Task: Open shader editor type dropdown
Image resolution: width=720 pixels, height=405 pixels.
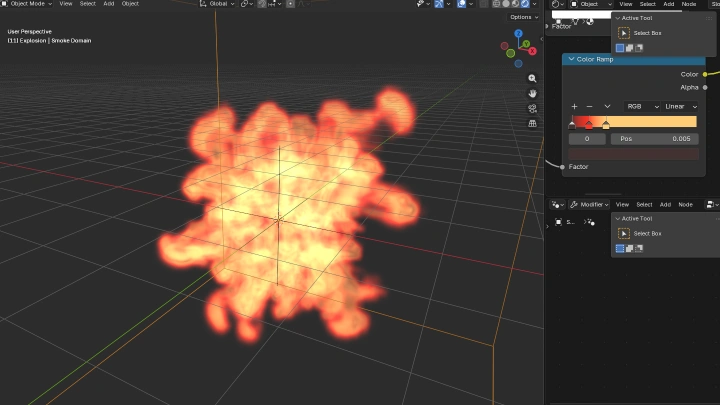Action: click(558, 4)
